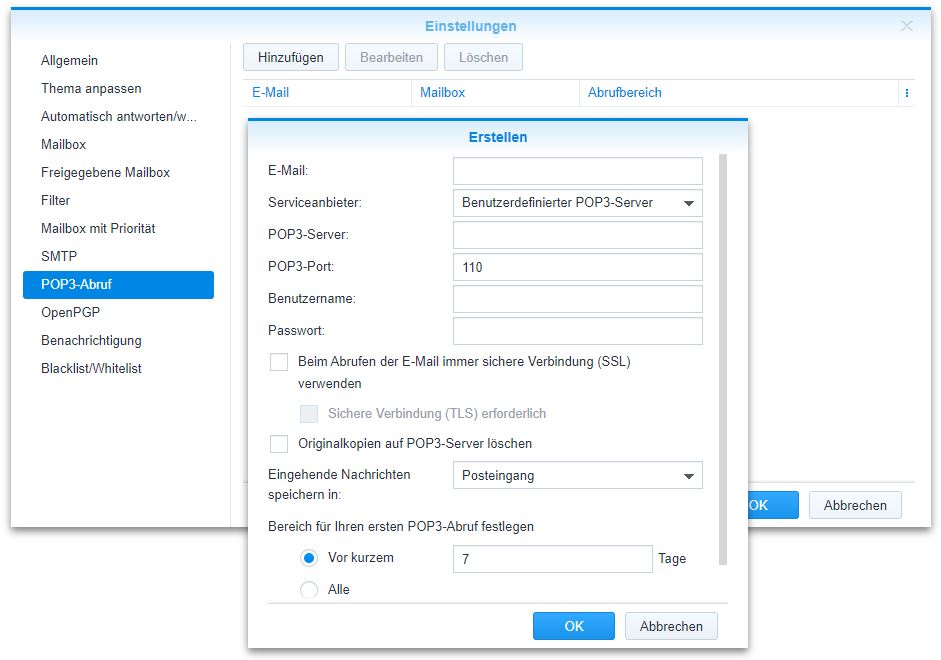The height and width of the screenshot is (660, 941).
Task: Toggle Sichere Verbindung (TLS) erforderlich
Action: point(308,413)
